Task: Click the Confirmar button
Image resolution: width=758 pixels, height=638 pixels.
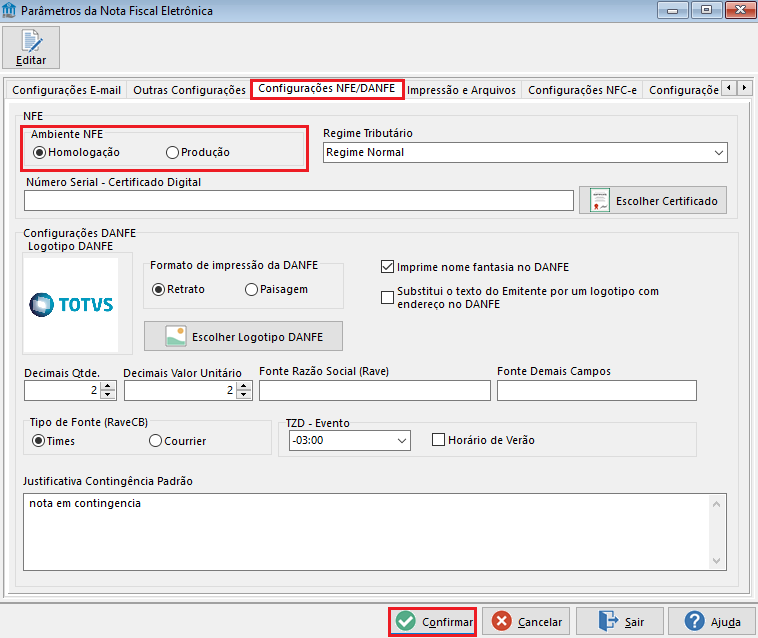Action: pos(433,622)
